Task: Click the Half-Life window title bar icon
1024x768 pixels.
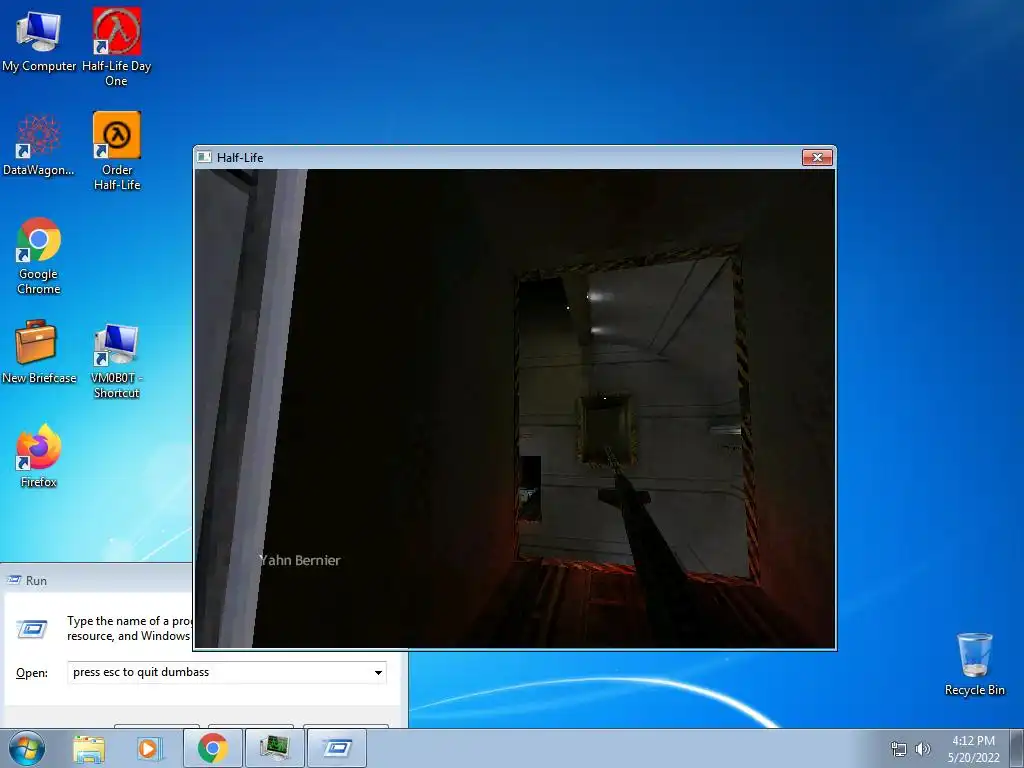Action: 204,157
